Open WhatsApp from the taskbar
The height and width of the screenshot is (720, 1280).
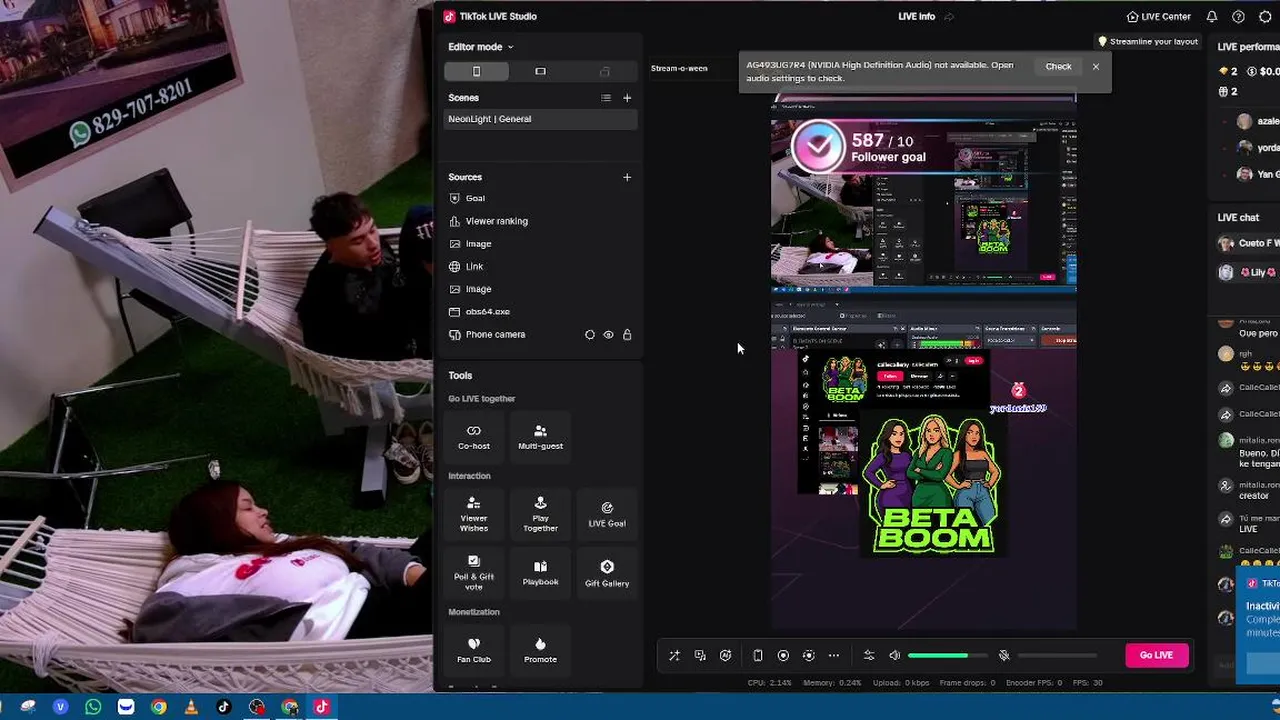point(93,707)
